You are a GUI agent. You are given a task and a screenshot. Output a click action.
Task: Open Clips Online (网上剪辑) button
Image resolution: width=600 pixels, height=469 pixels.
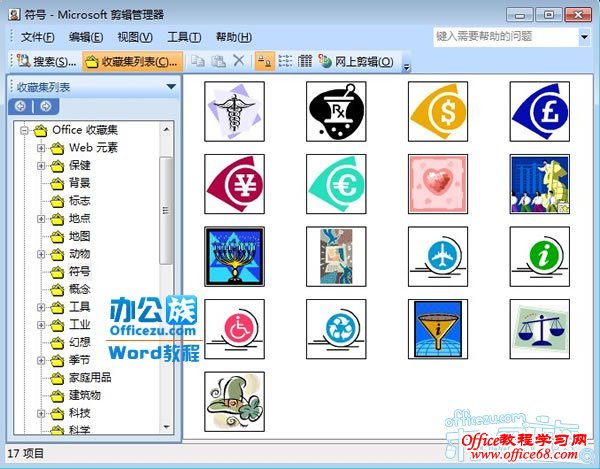click(356, 61)
